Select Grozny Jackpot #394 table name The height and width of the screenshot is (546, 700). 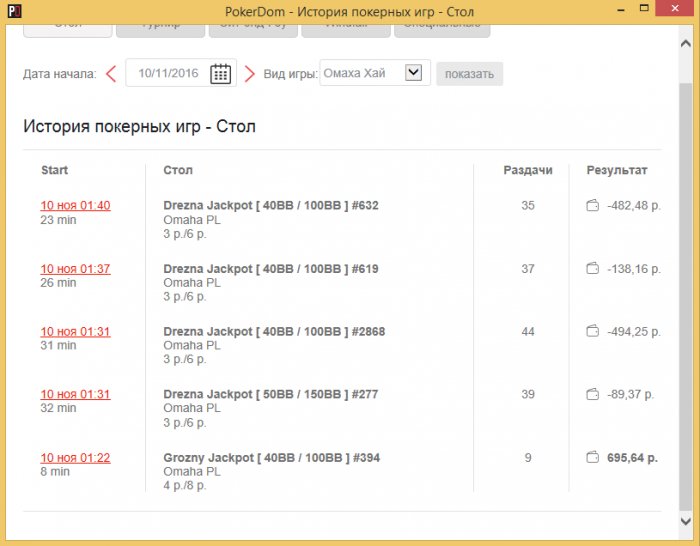coord(271,458)
